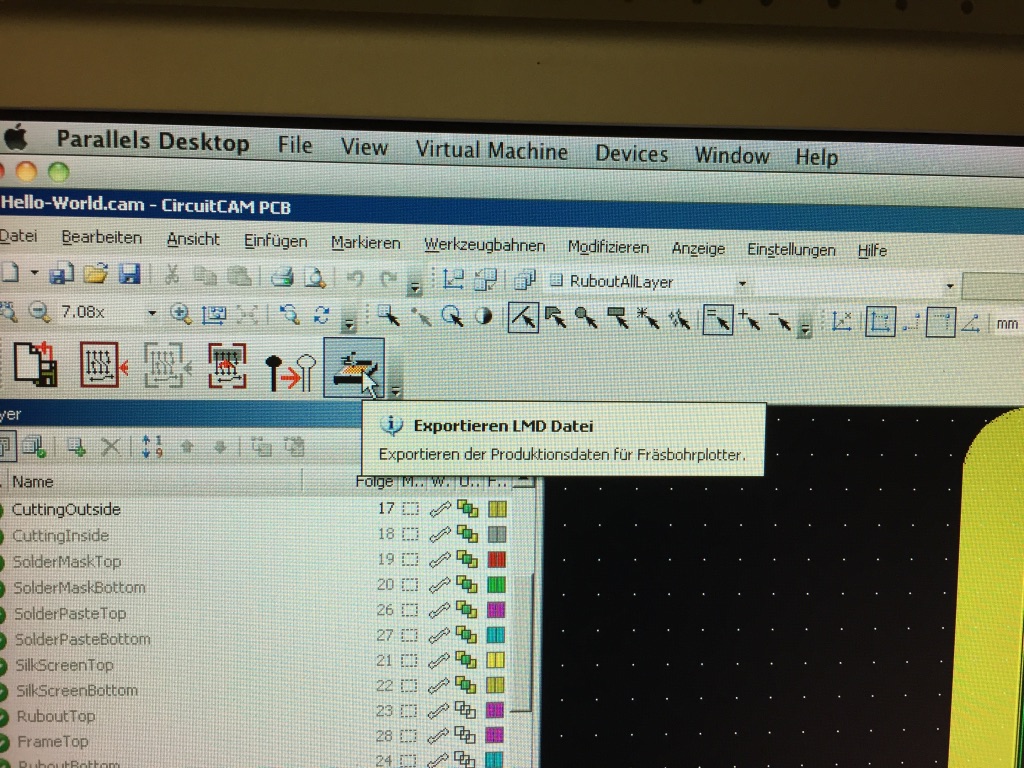Open the New document dropdown arrow
The image size is (1024, 768).
tap(35, 273)
